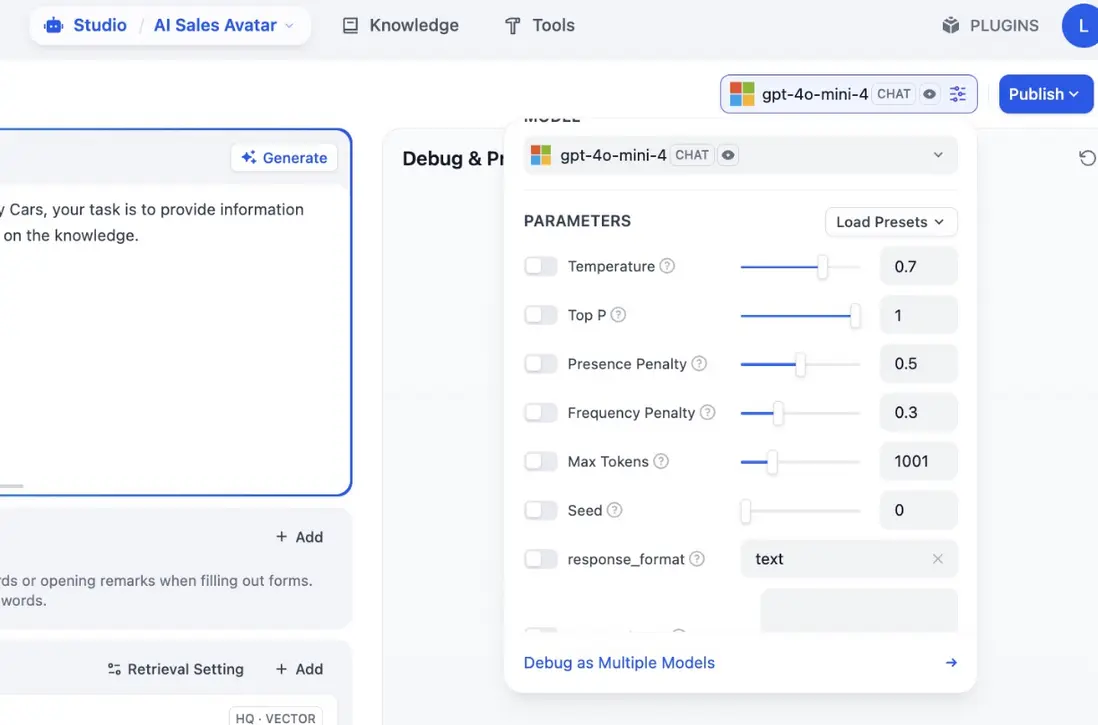Click arrow next to Debug as Multiple Models

coord(951,663)
